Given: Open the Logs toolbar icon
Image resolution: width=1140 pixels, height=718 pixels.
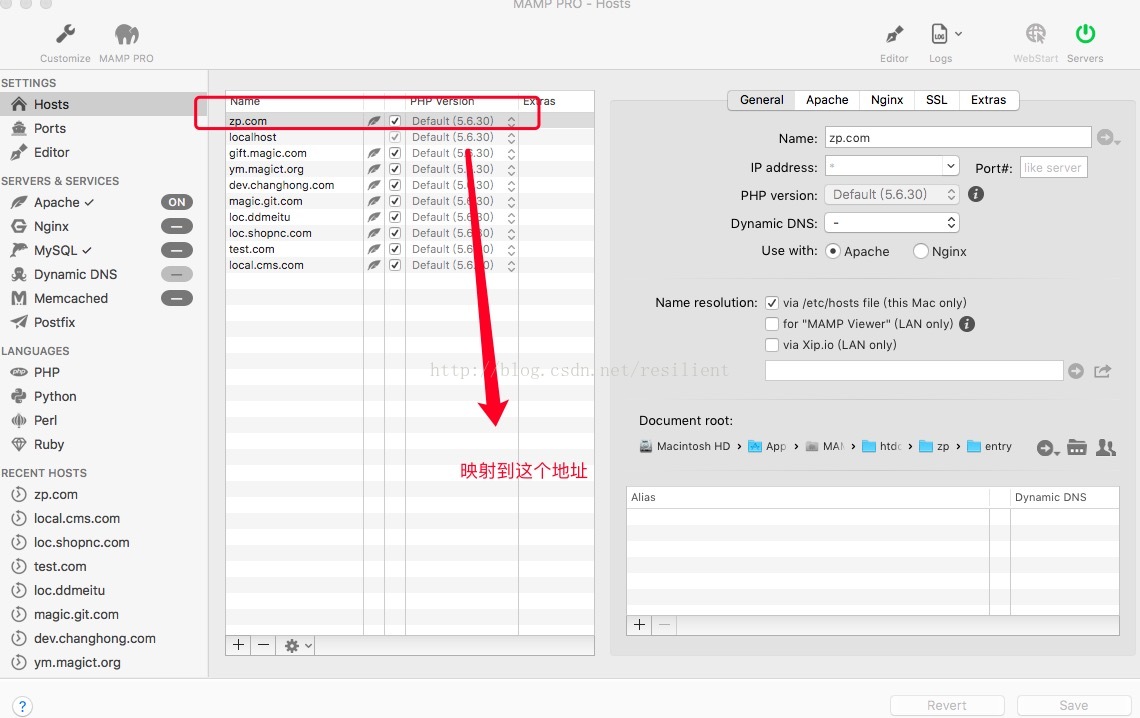Looking at the screenshot, I should click(939, 33).
